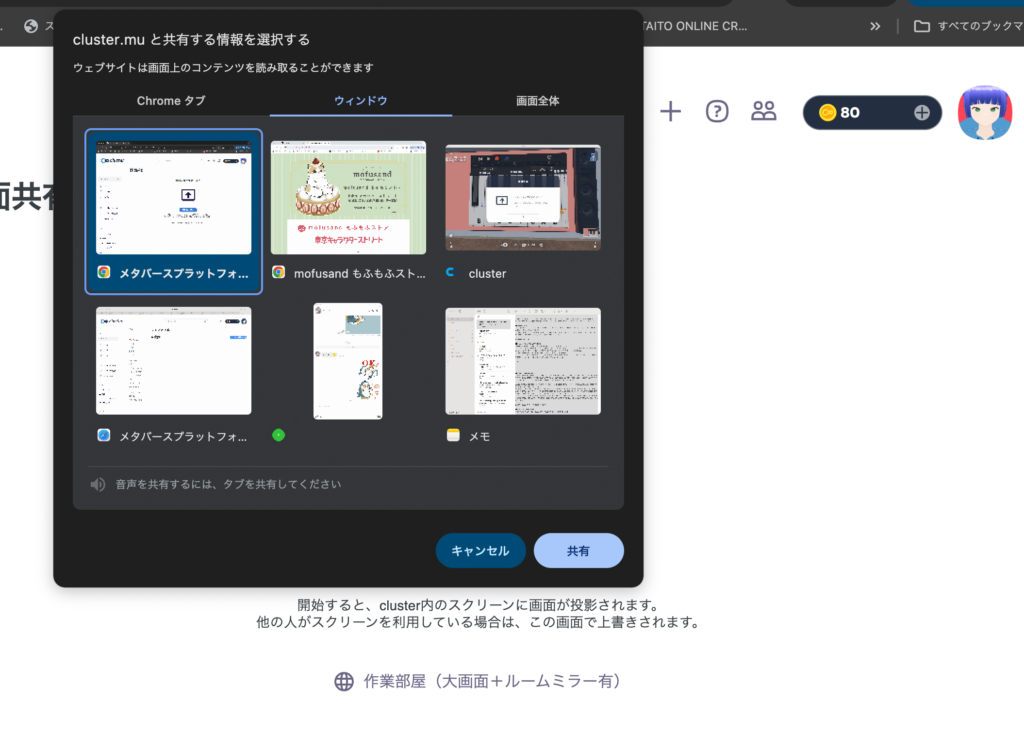
Task: Click the globe icon beside 作業部屋
Action: [x=344, y=681]
